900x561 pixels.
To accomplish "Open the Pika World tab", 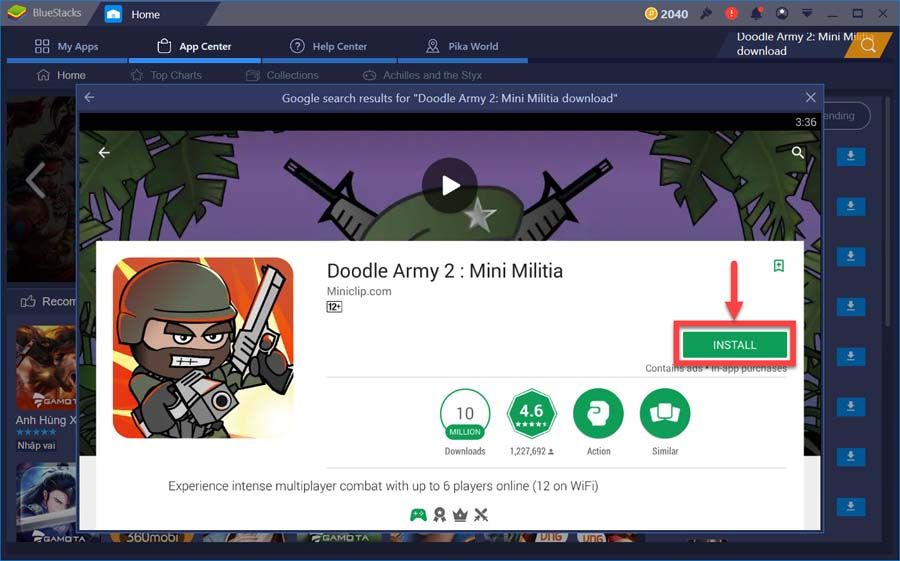I will (x=461, y=46).
